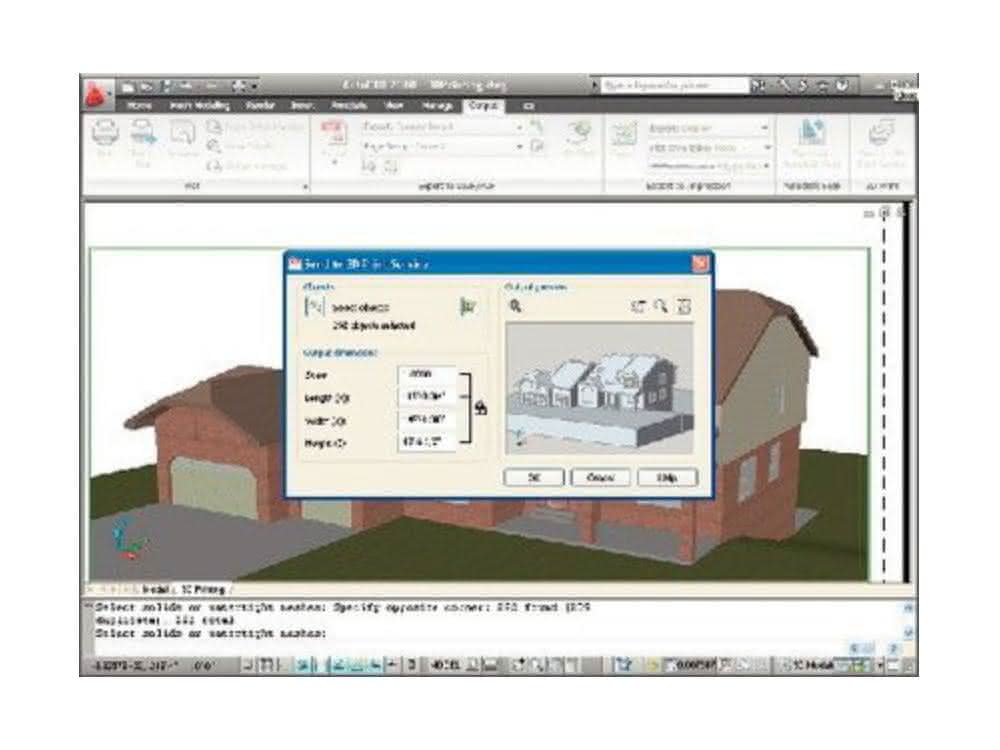This screenshot has width=1000, height=750.
Task: Click the View Details icon in Plot panel
Action: (x=214, y=147)
